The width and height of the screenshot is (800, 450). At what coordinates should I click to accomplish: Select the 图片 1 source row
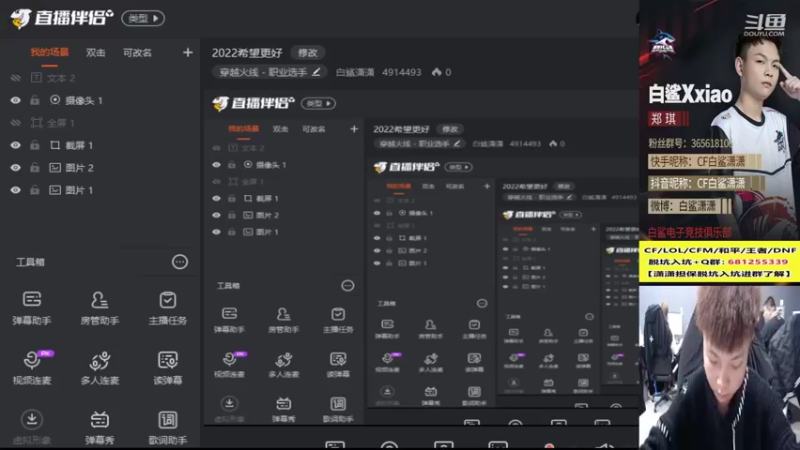tap(100, 190)
